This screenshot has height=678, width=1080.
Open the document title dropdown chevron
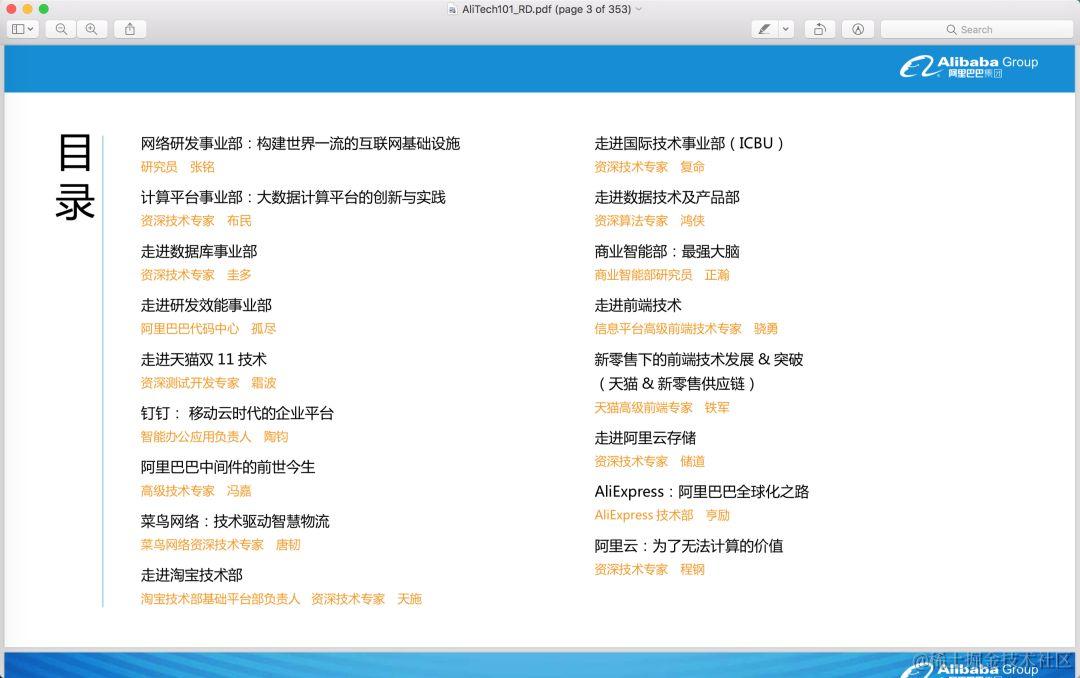638,9
